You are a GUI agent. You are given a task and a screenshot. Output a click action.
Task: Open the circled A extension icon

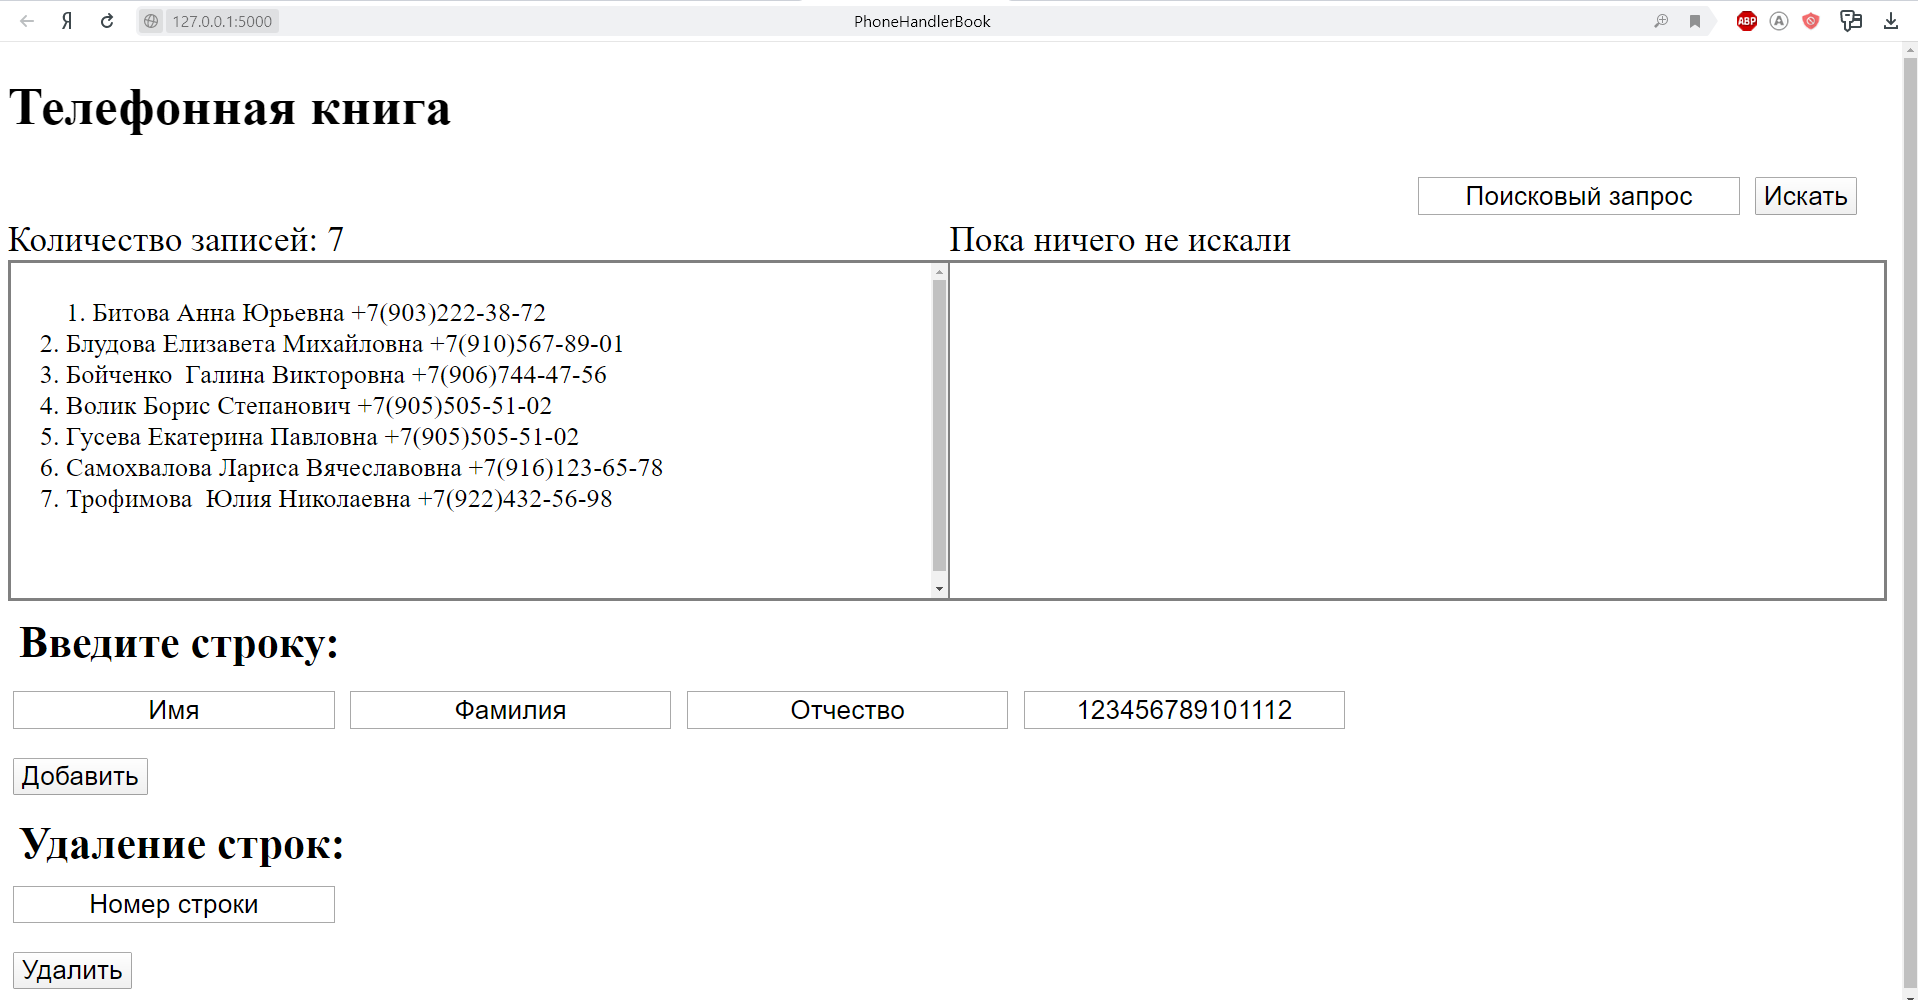point(1779,21)
